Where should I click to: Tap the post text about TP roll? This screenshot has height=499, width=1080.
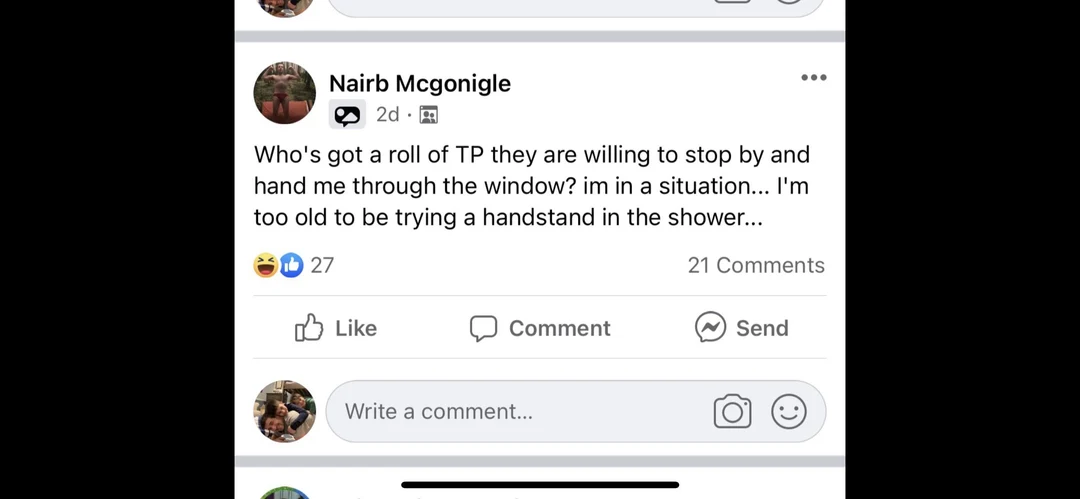(530, 186)
